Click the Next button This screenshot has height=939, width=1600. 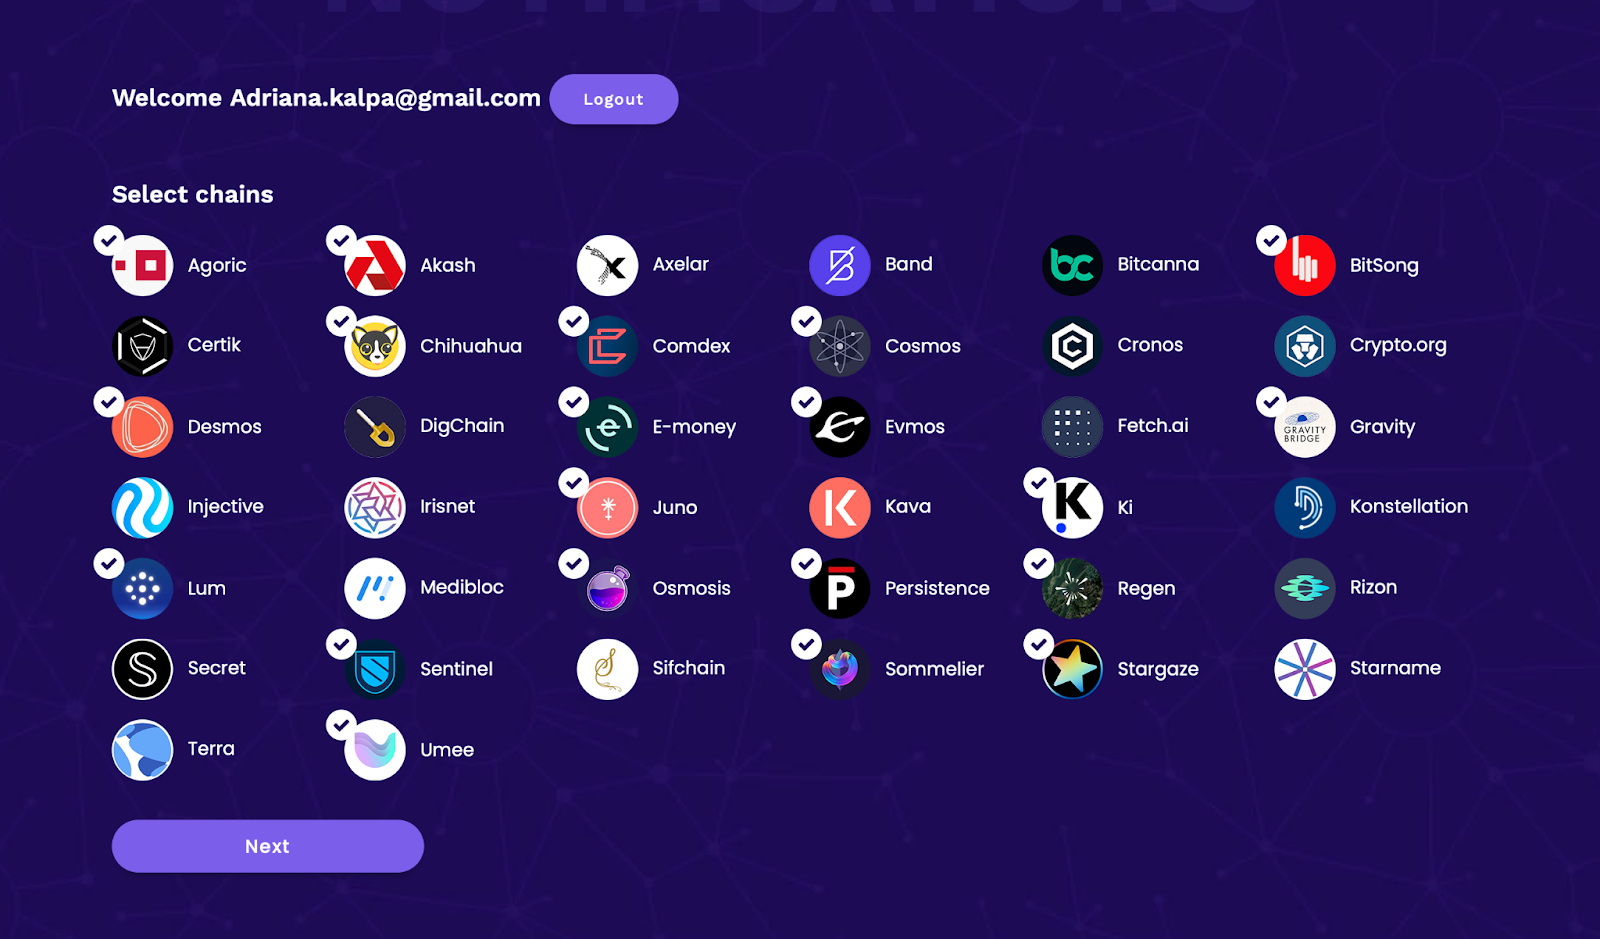click(x=268, y=846)
